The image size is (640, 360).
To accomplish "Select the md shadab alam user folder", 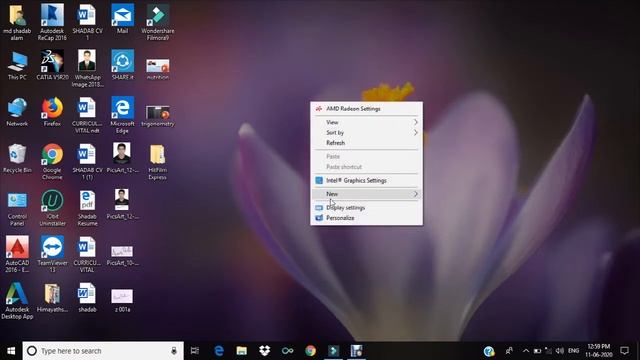I will [17, 22].
